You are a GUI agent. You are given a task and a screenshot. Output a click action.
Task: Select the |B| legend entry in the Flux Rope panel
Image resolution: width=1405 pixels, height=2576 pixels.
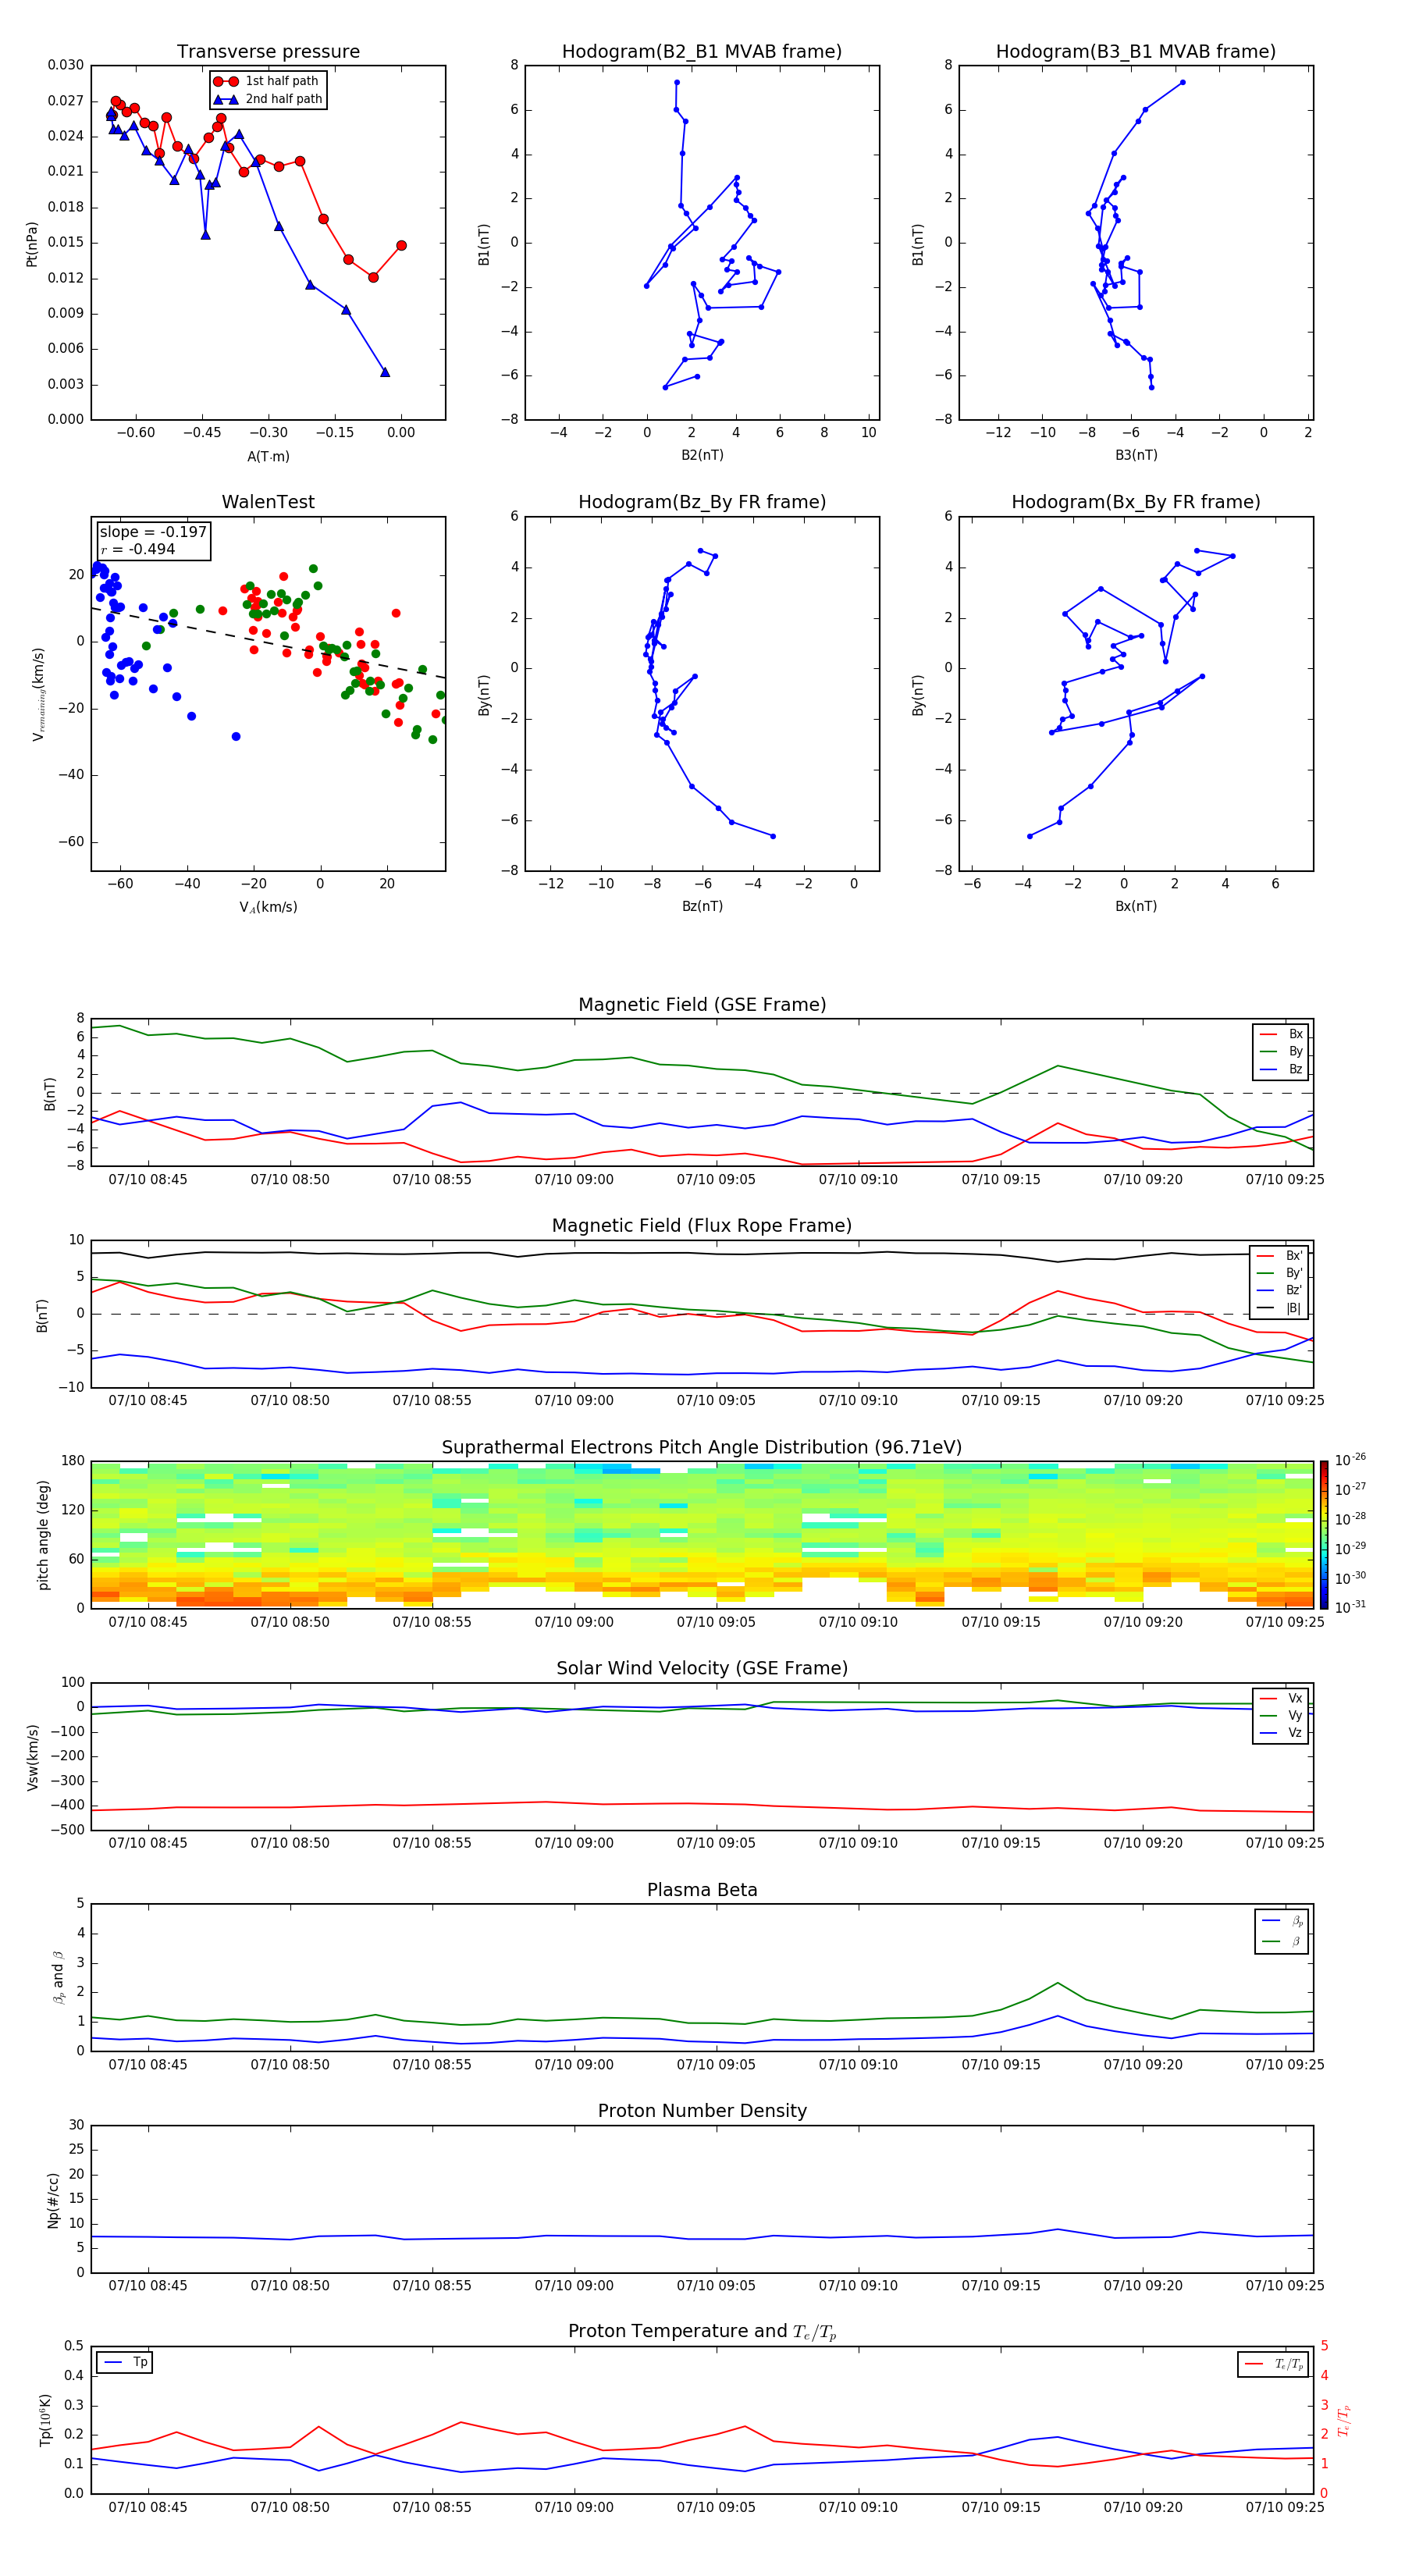(1279, 1308)
